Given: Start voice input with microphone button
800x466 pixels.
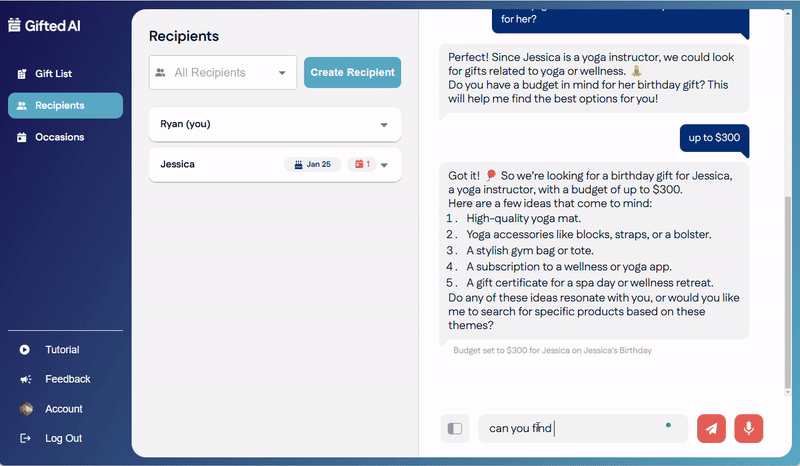Looking at the screenshot, I should pyautogui.click(x=748, y=428).
